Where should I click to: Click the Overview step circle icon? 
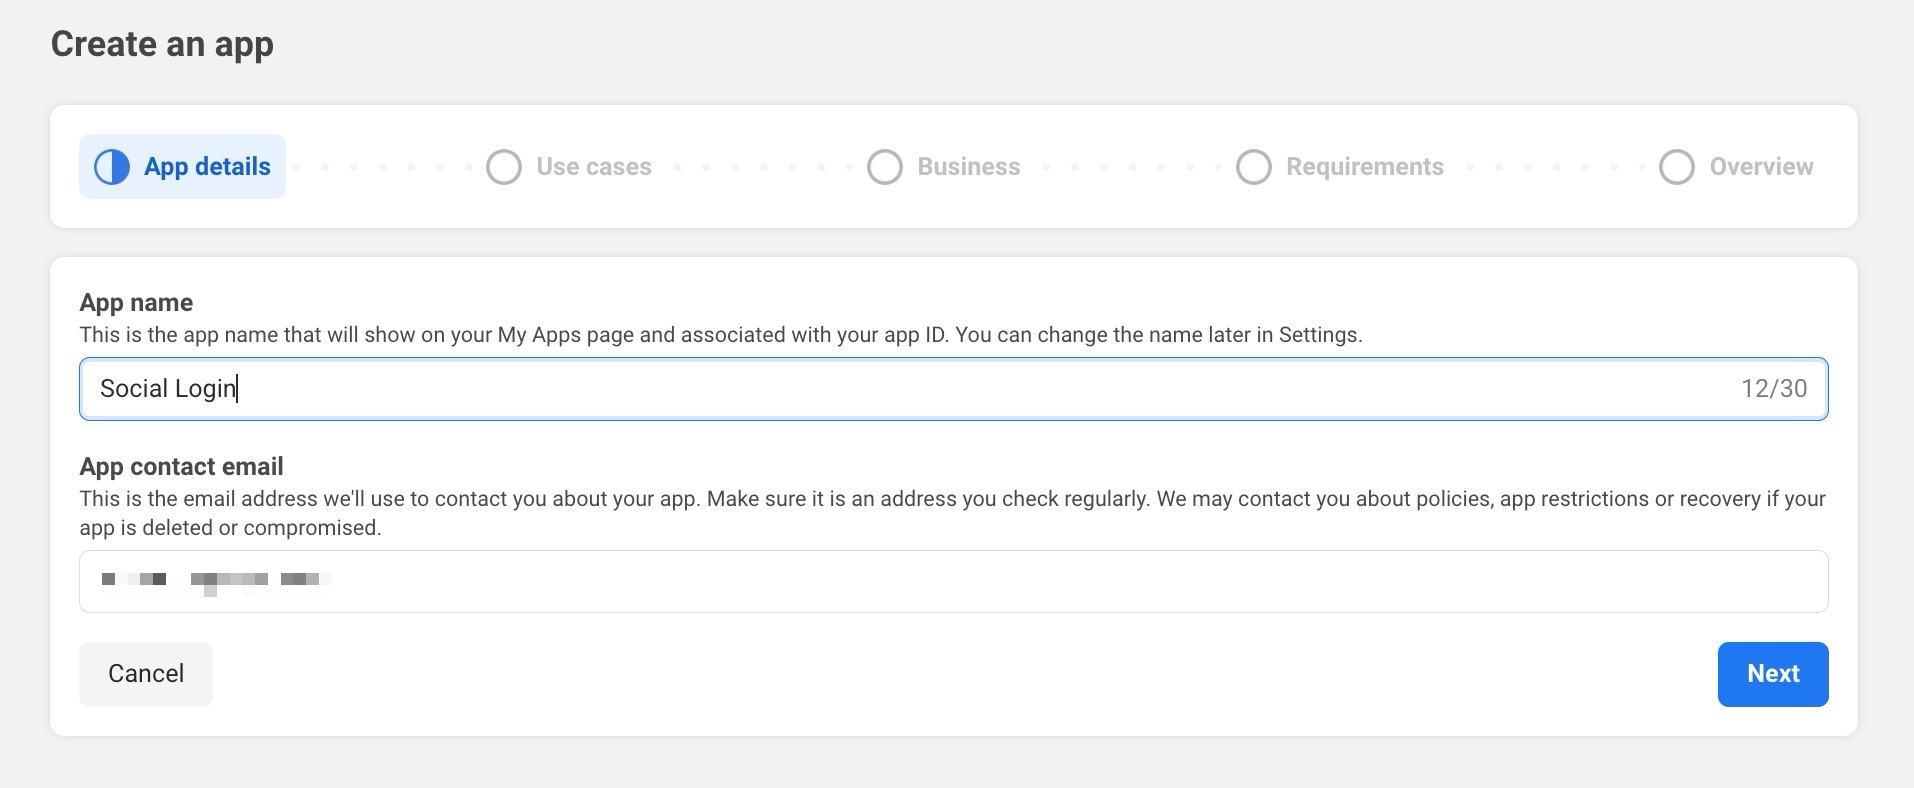click(x=1677, y=167)
